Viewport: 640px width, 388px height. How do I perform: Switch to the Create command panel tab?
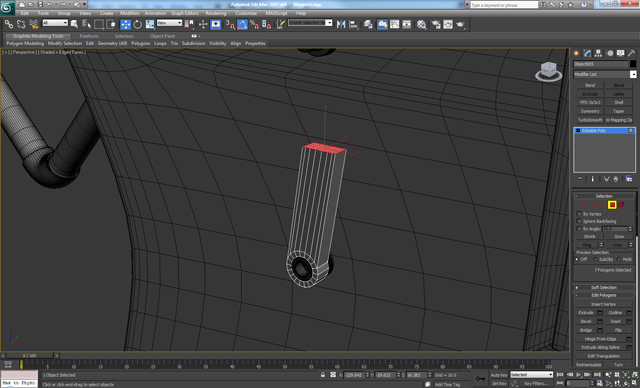[577, 53]
